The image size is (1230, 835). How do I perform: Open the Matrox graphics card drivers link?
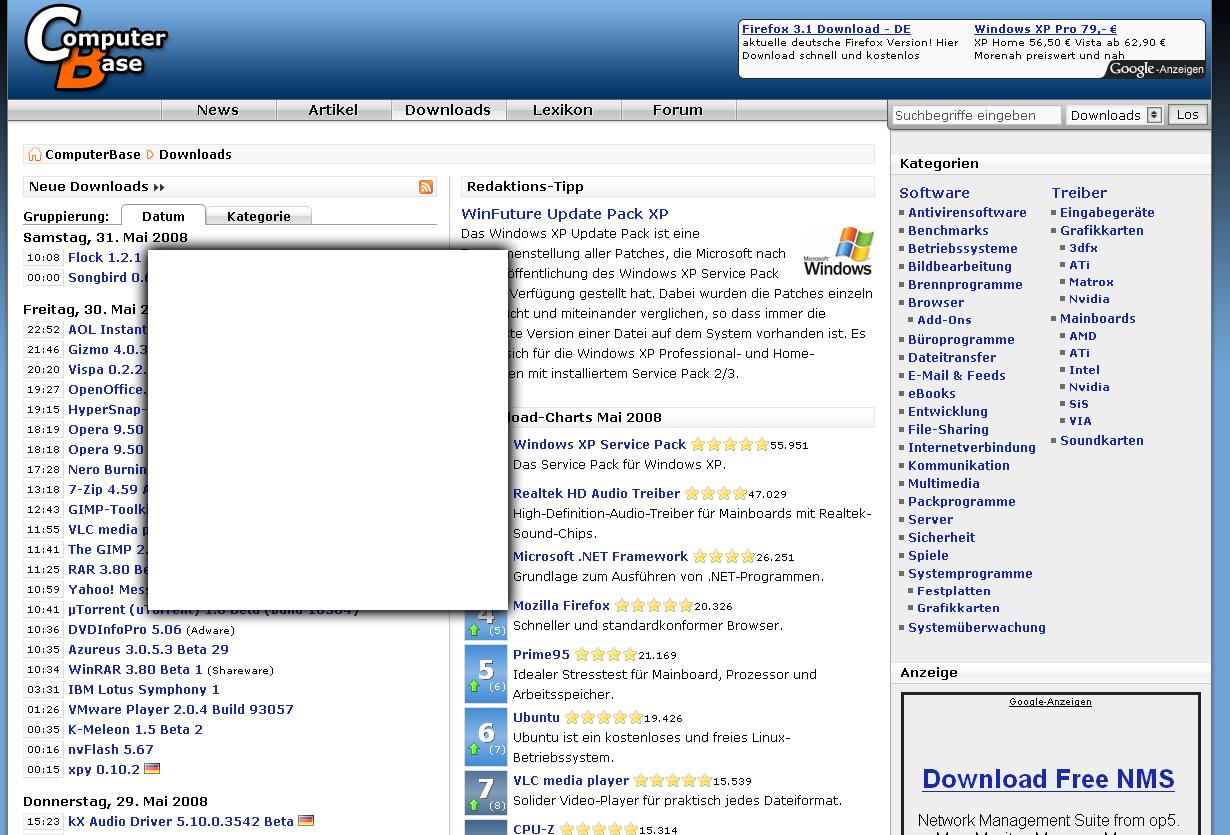tap(1091, 283)
